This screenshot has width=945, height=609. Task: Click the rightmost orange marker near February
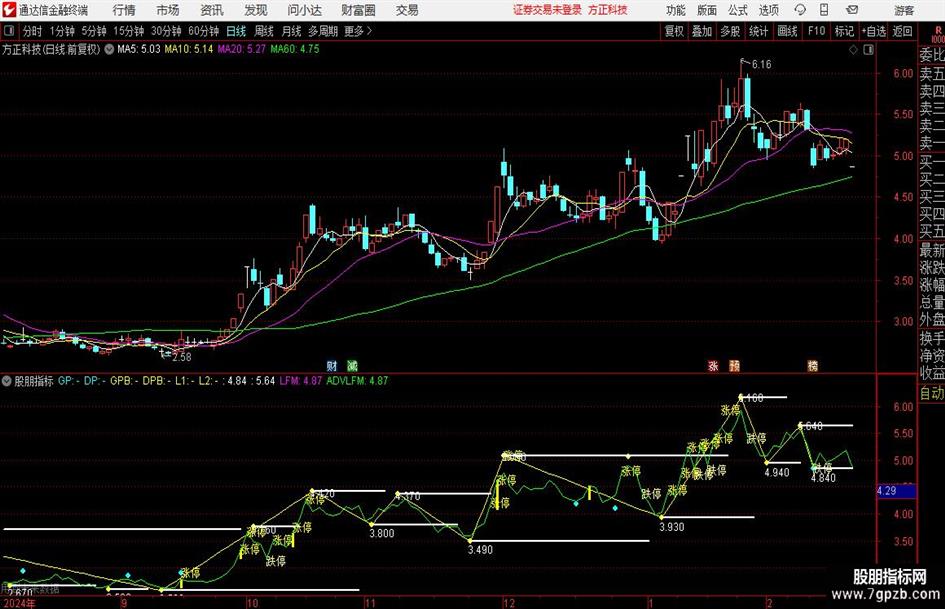pos(812,366)
